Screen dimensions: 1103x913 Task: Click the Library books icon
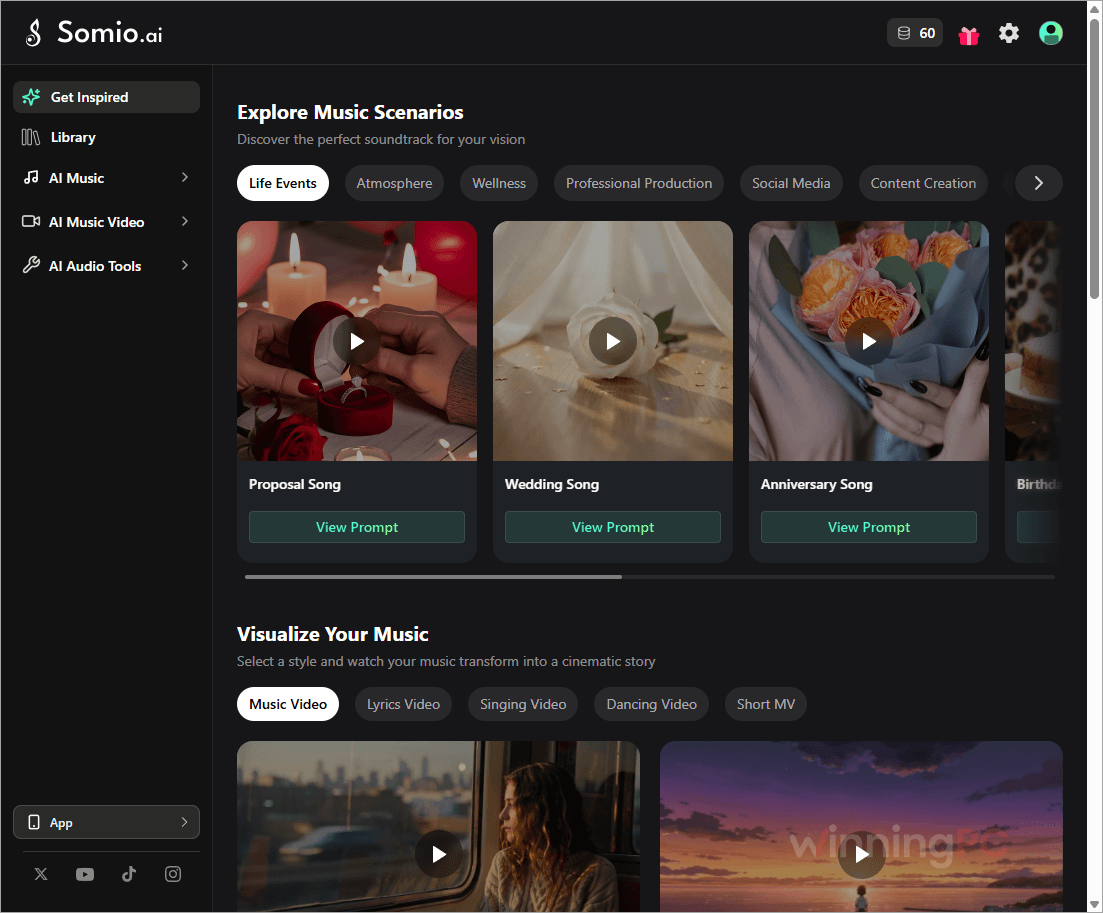point(31,137)
